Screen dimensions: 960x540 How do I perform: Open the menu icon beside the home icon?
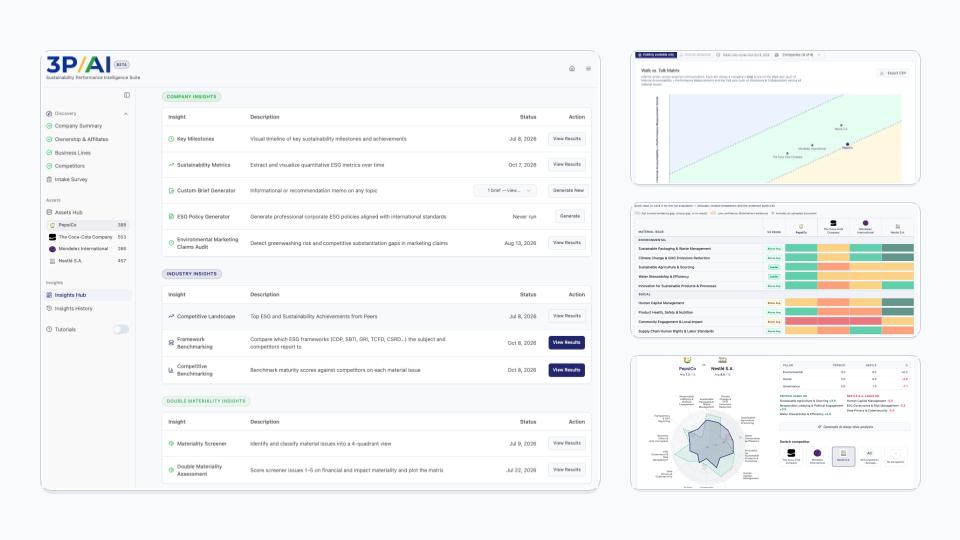588,69
